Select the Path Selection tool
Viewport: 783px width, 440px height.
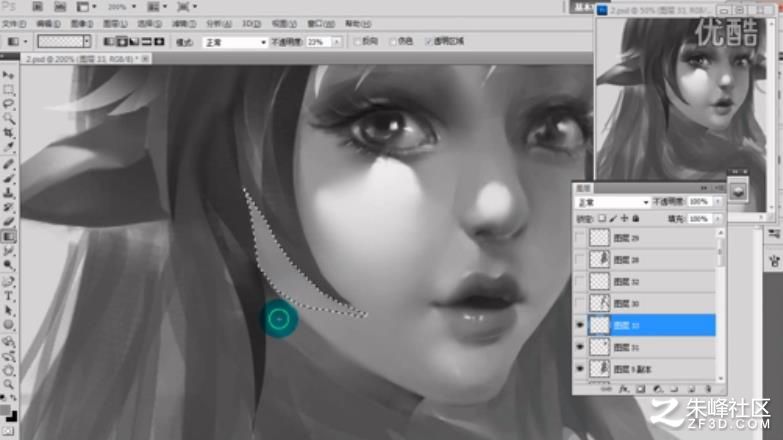point(8,311)
